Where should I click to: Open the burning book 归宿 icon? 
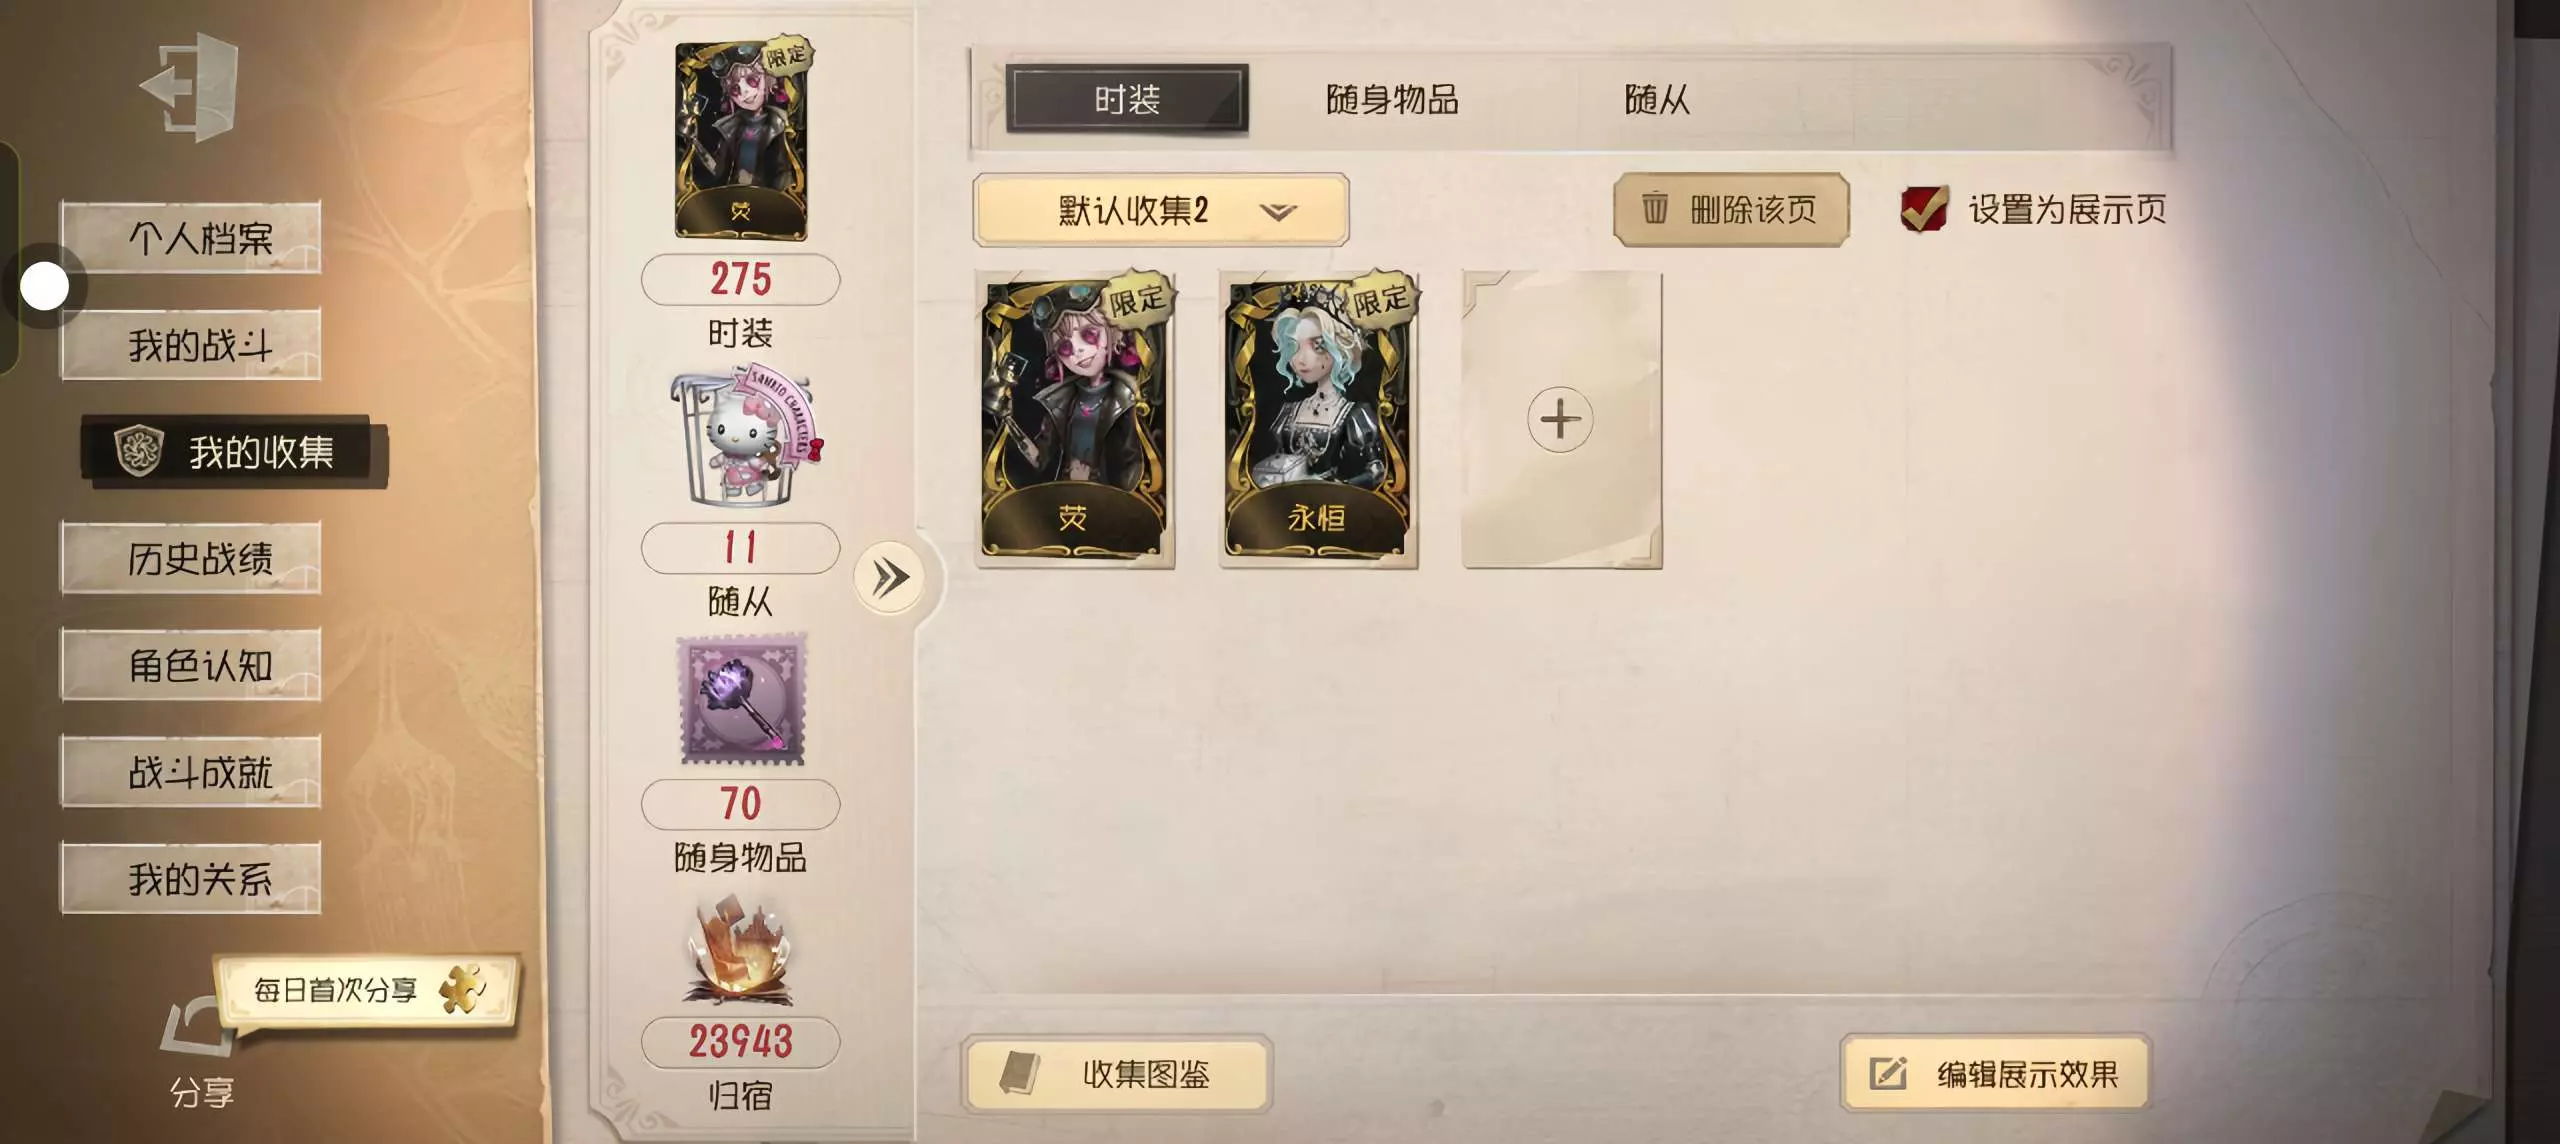[x=740, y=951]
